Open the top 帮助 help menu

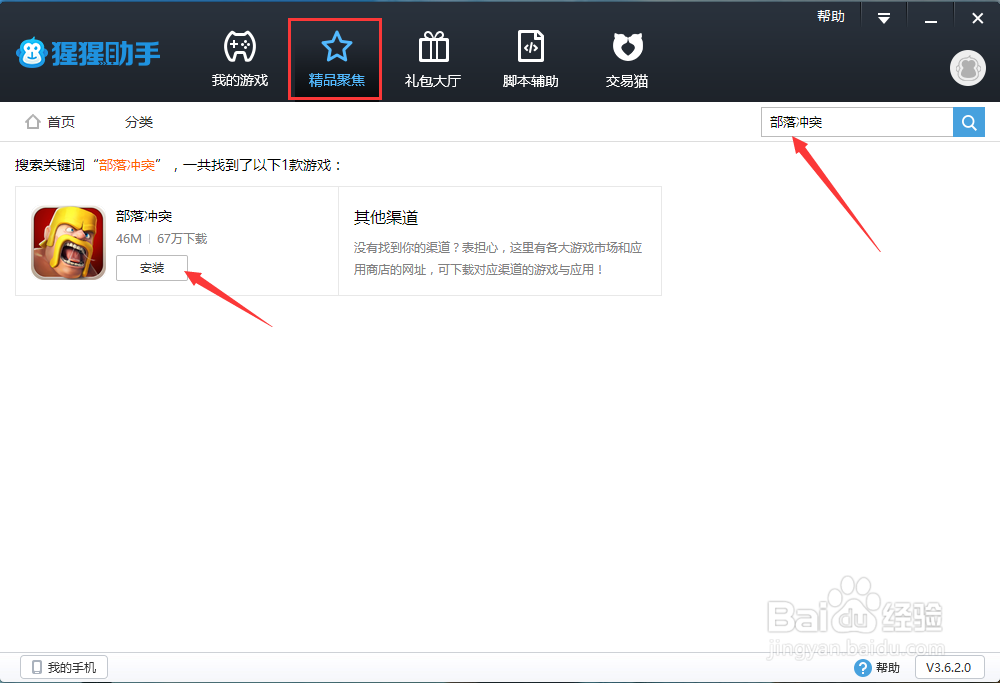831,15
